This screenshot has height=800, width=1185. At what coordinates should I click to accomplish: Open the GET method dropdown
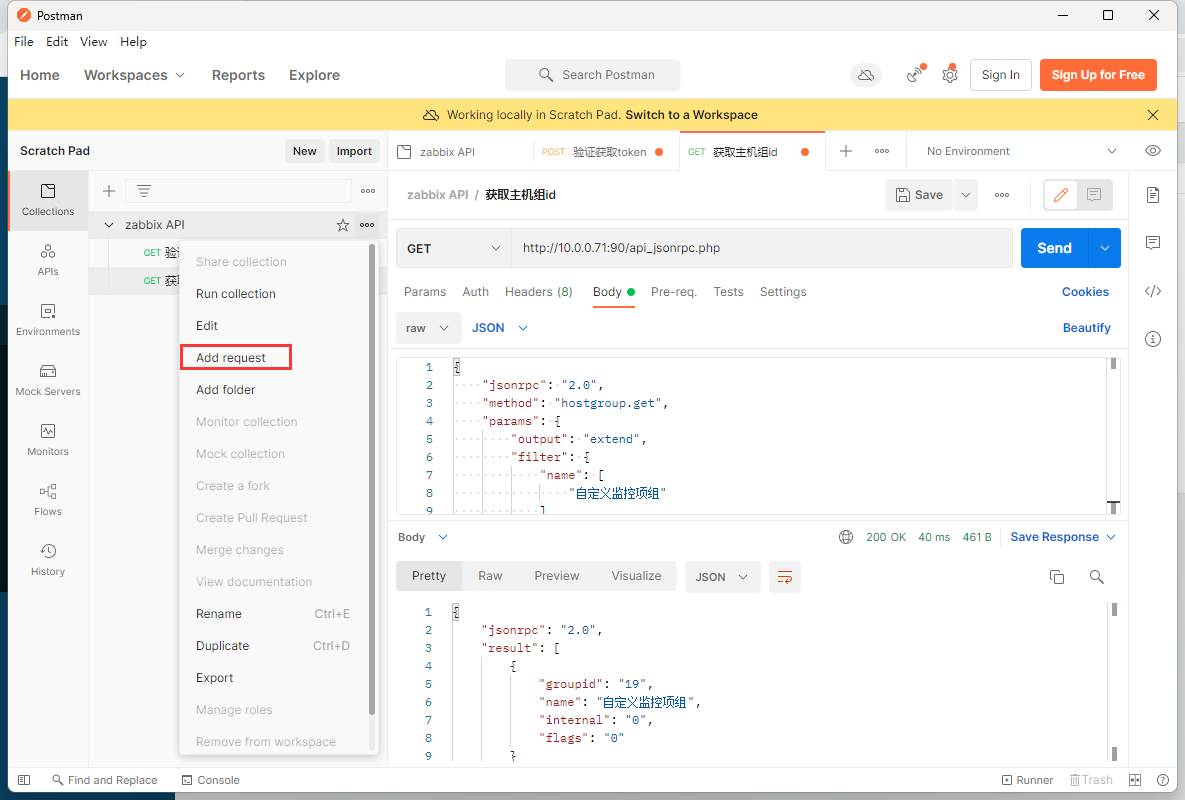[453, 249]
